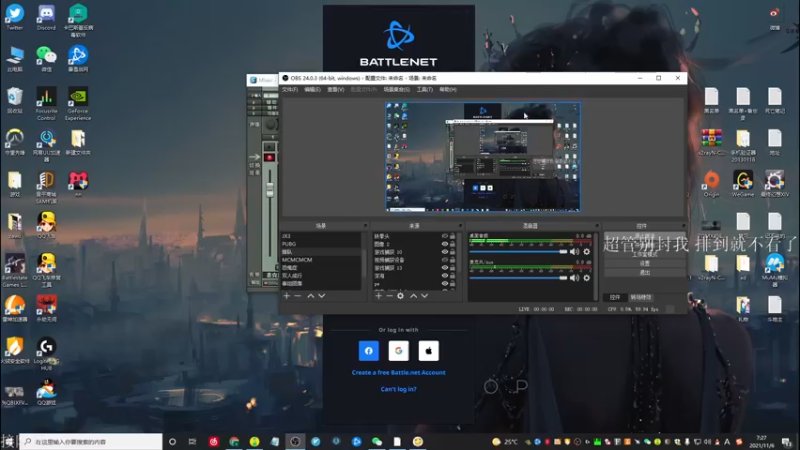Lock the 游戏捕获 10 source
Viewport: 800px width, 450px height.
[x=453, y=252]
